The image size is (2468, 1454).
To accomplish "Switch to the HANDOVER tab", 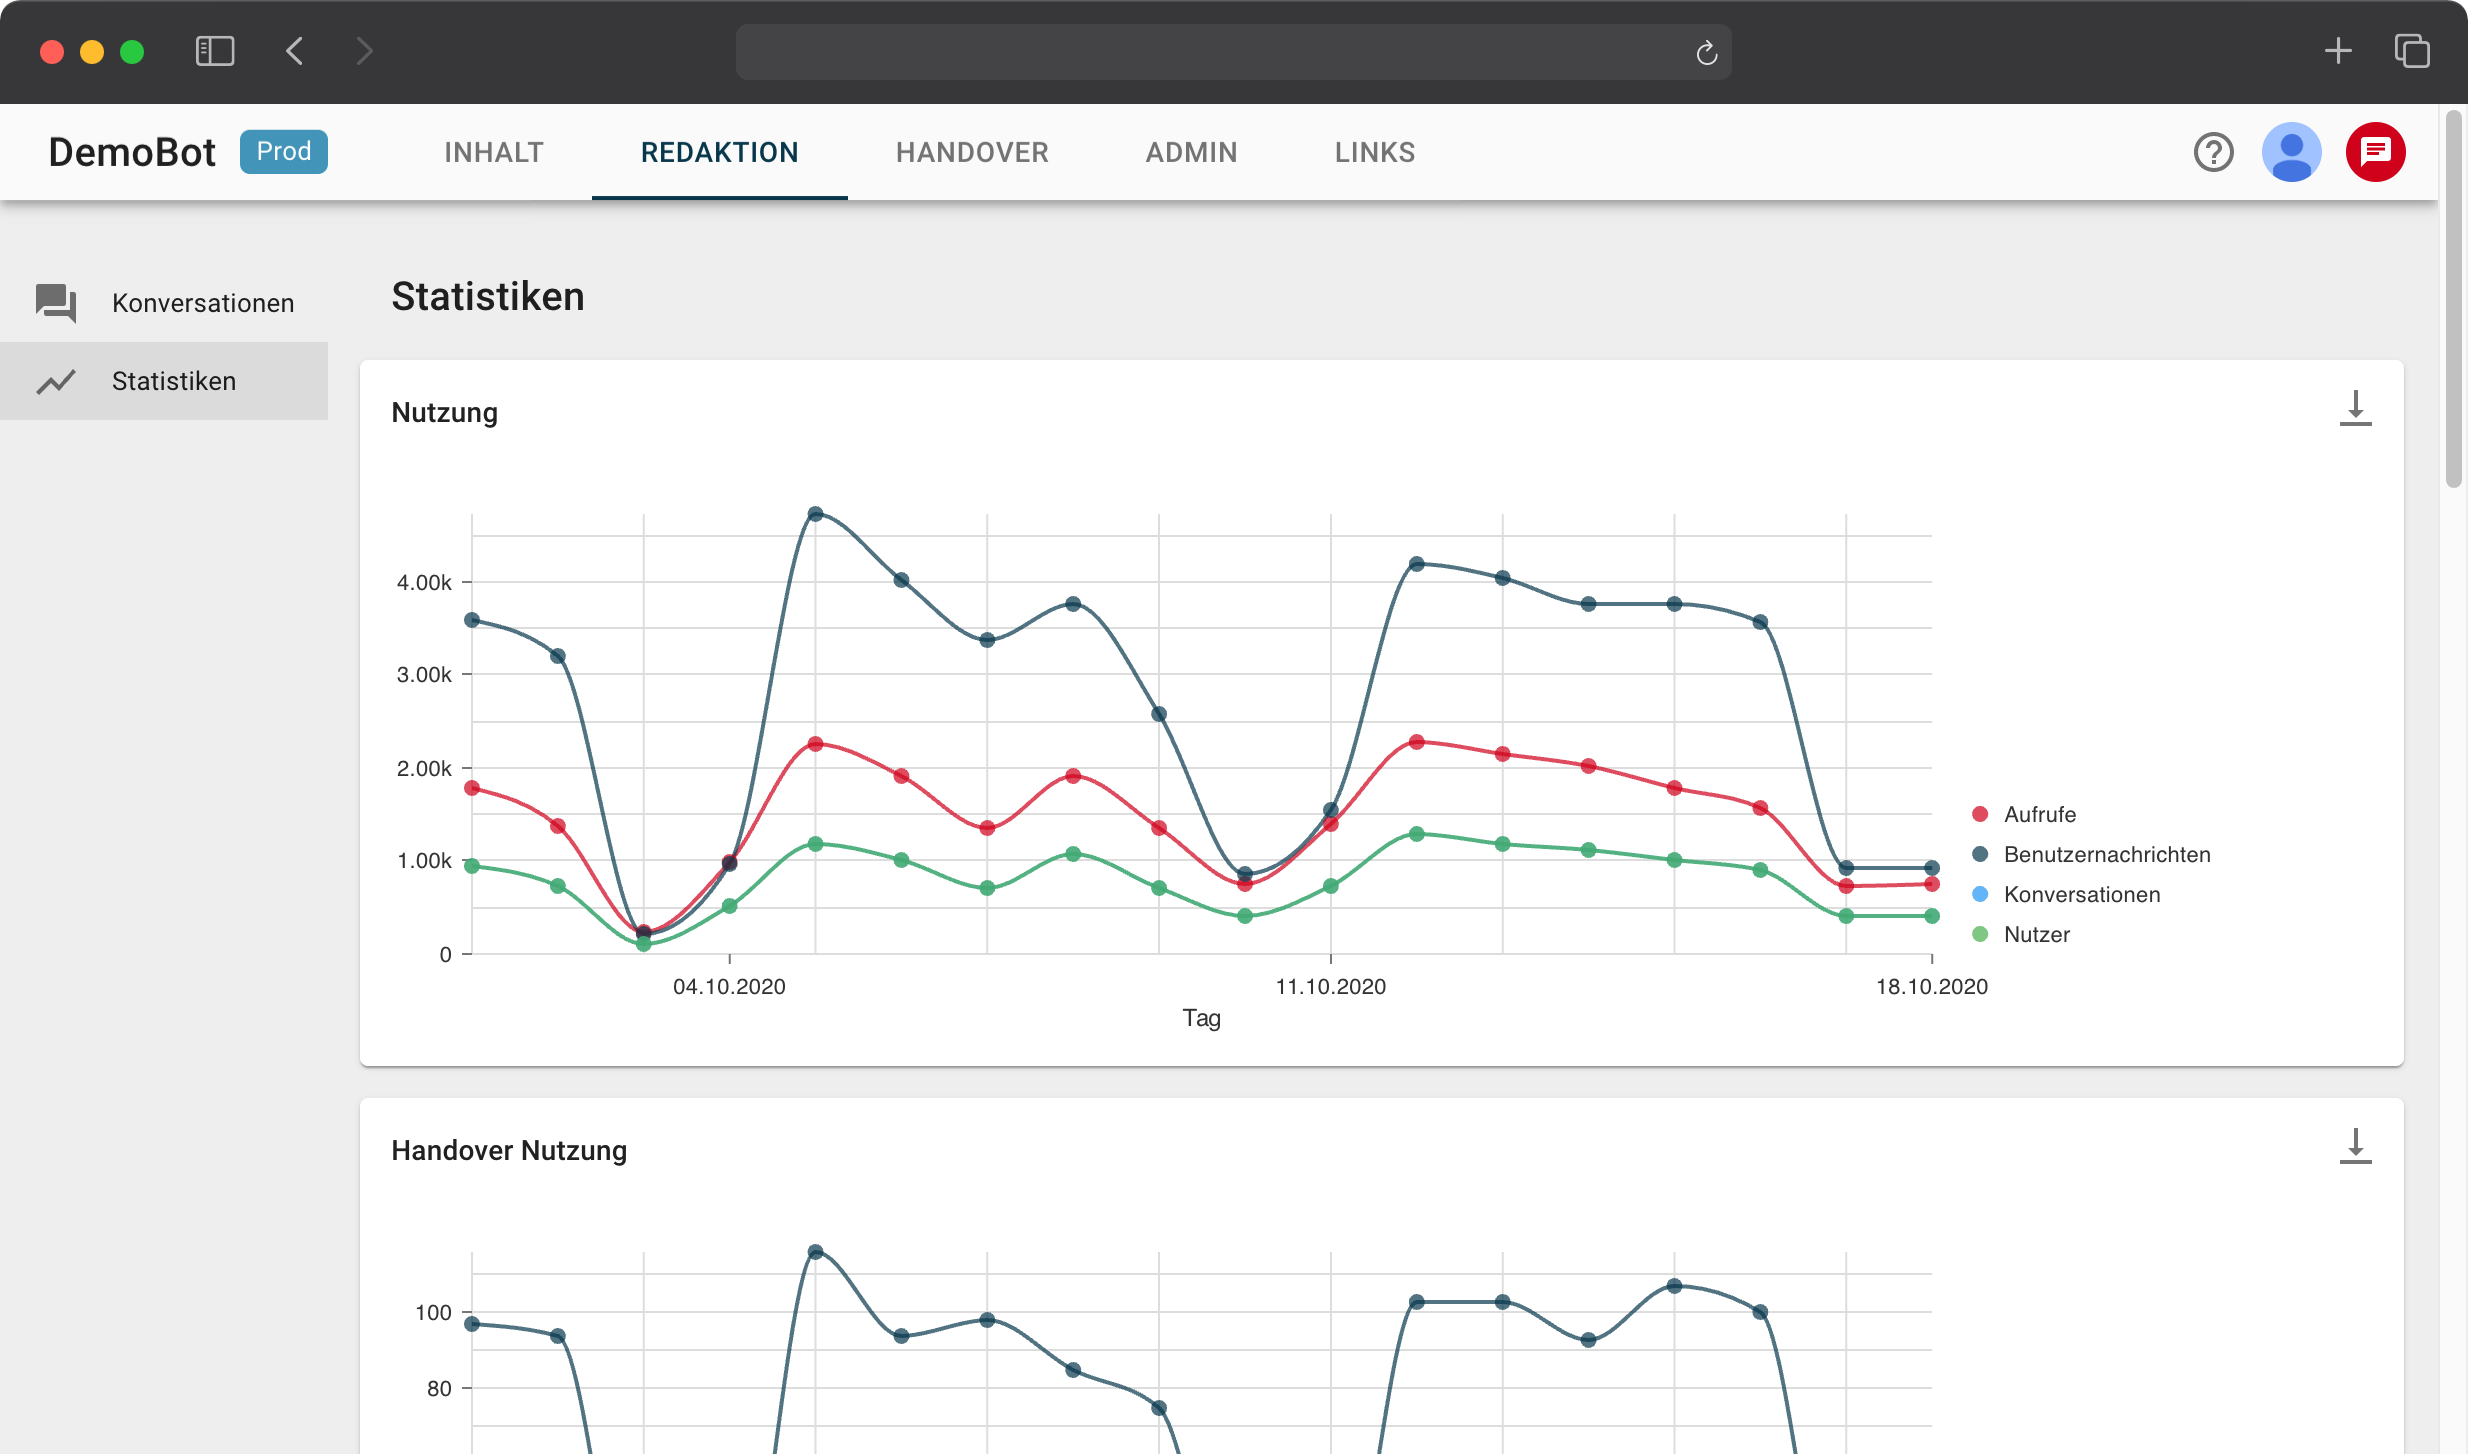I will coord(971,152).
